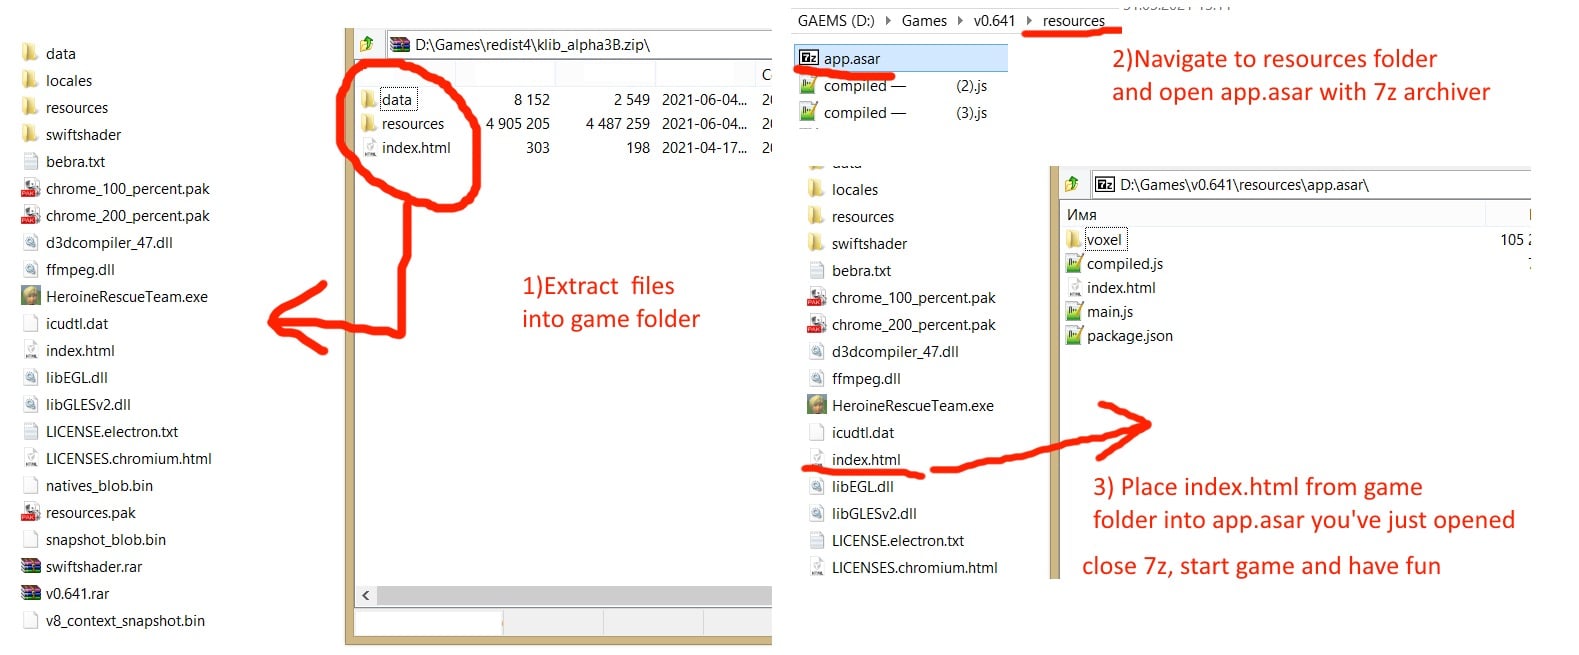
Task: Click the 7z icon beside app.asar address path
Action: click(1105, 184)
